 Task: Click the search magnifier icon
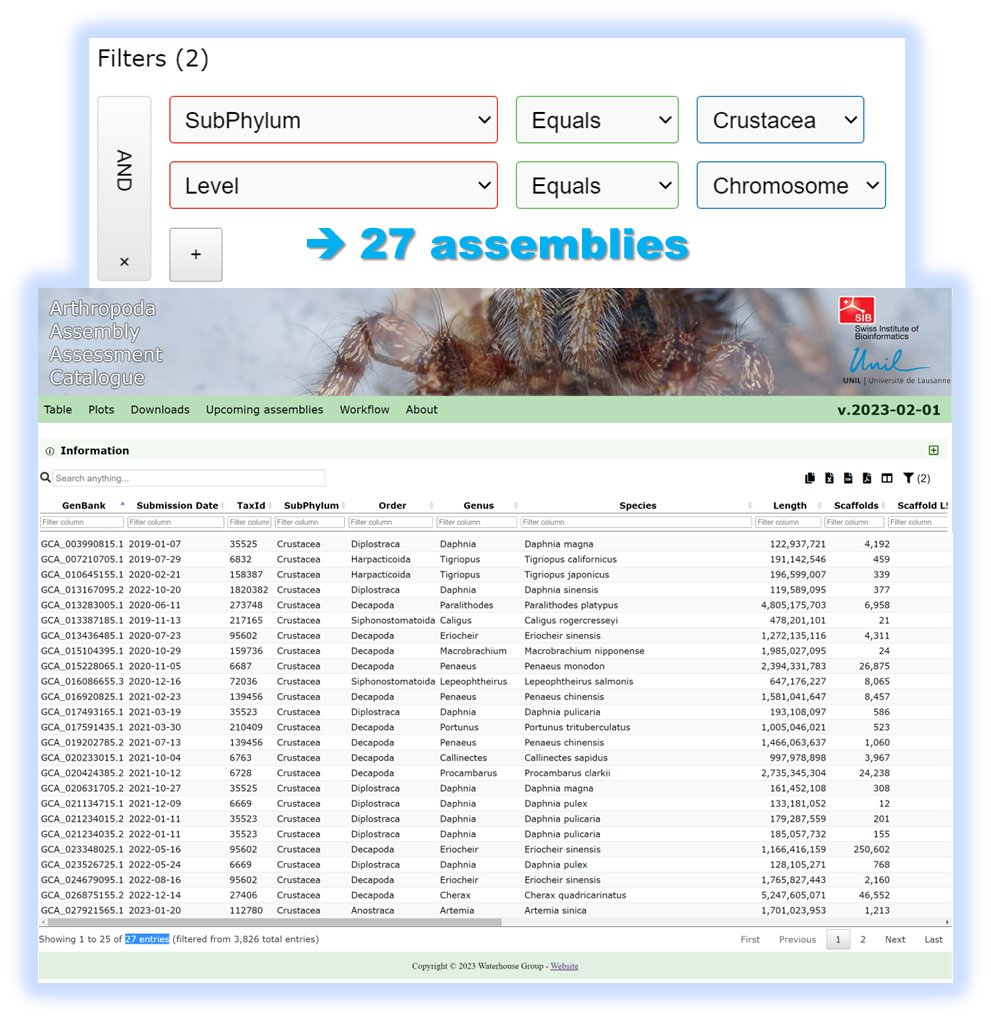(45, 477)
